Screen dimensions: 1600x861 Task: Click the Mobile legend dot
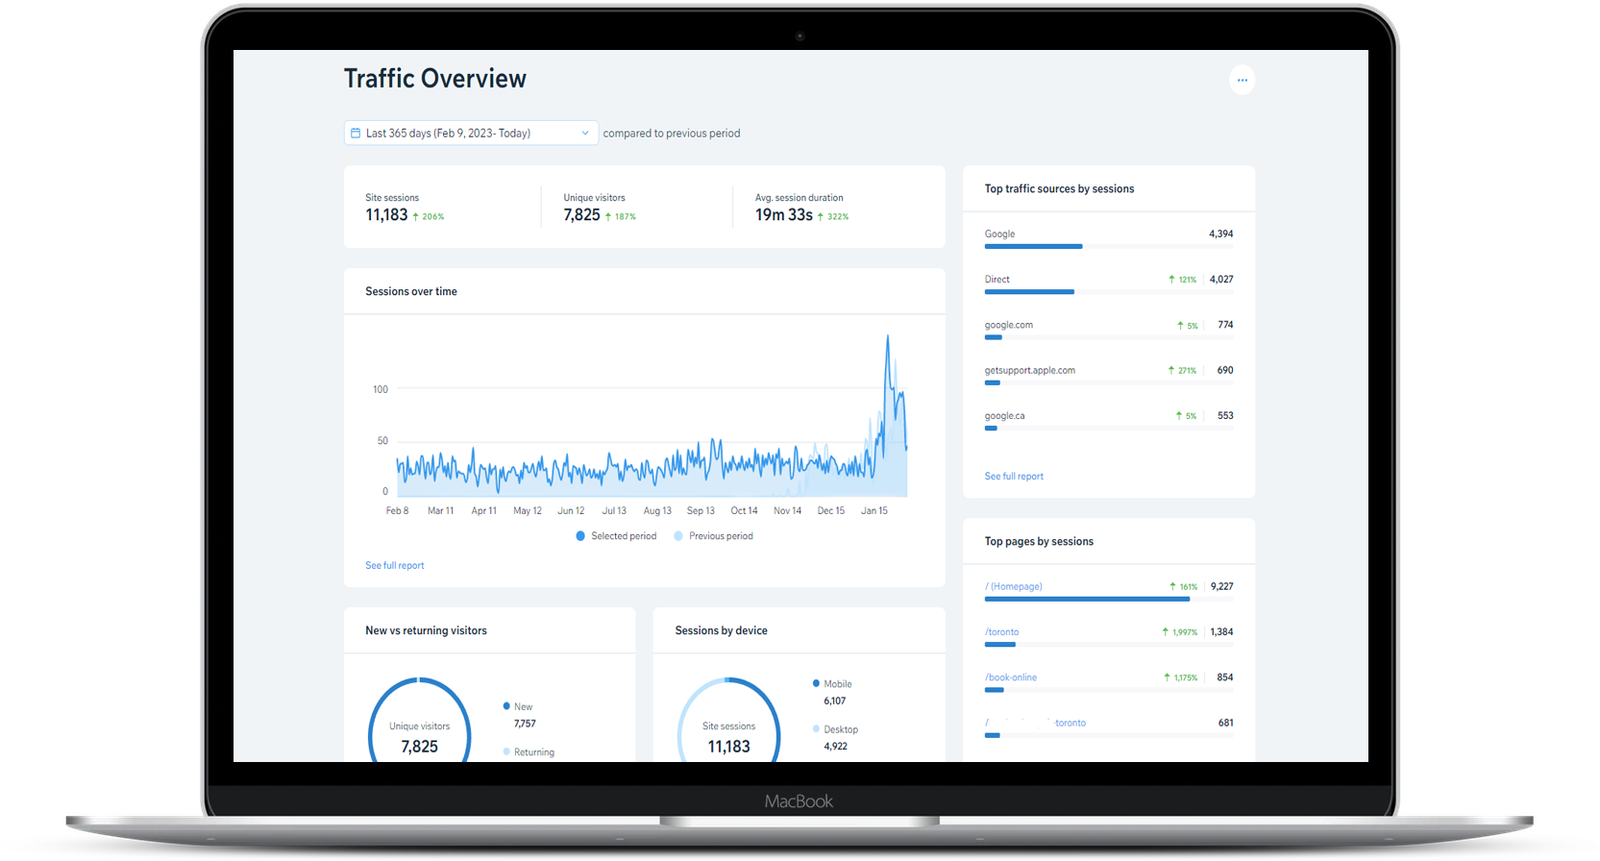[x=816, y=684]
